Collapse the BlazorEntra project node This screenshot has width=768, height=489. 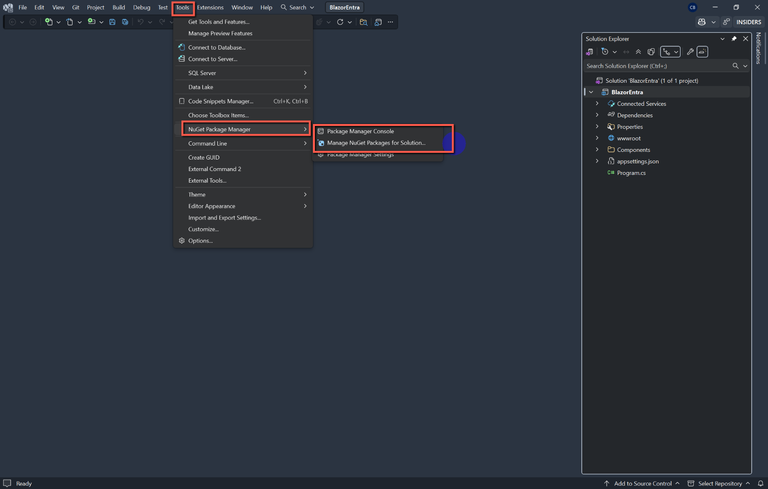coord(591,92)
